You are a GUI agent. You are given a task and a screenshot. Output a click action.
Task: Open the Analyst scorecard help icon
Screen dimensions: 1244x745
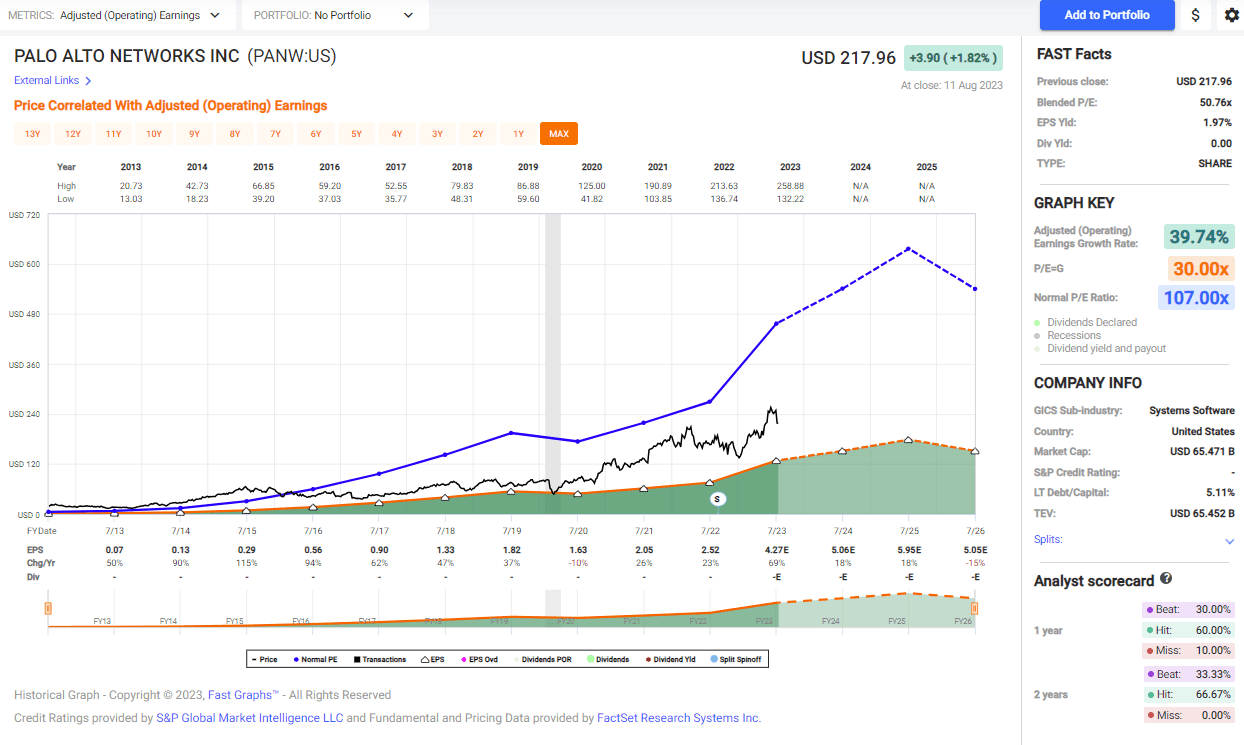click(x=1166, y=579)
